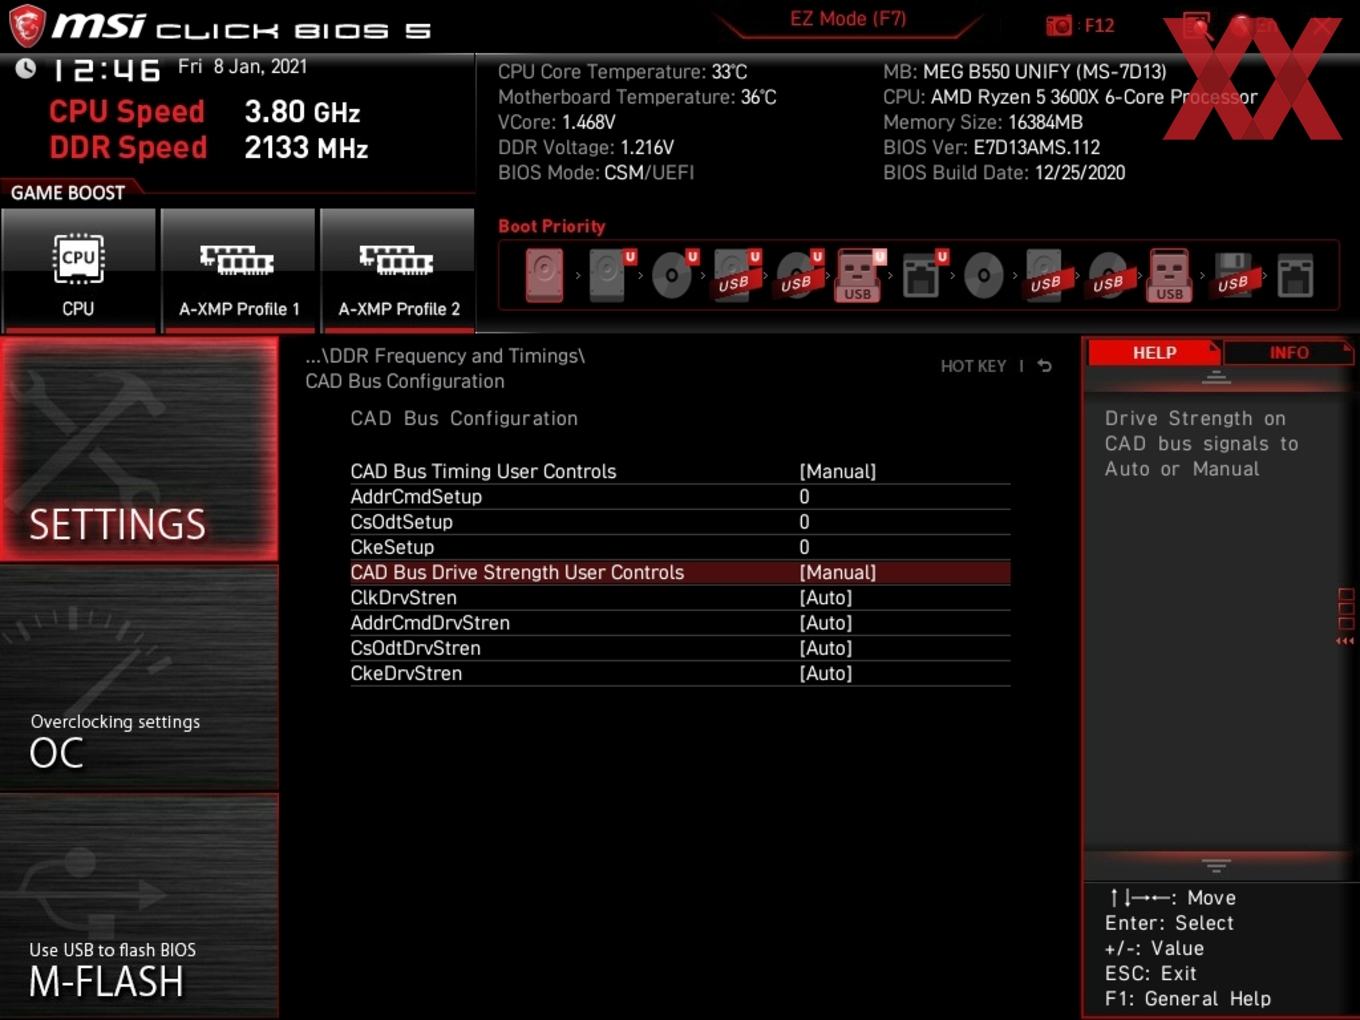1360x1020 pixels.
Task: Click the HOT KEY label
Action: 973,366
